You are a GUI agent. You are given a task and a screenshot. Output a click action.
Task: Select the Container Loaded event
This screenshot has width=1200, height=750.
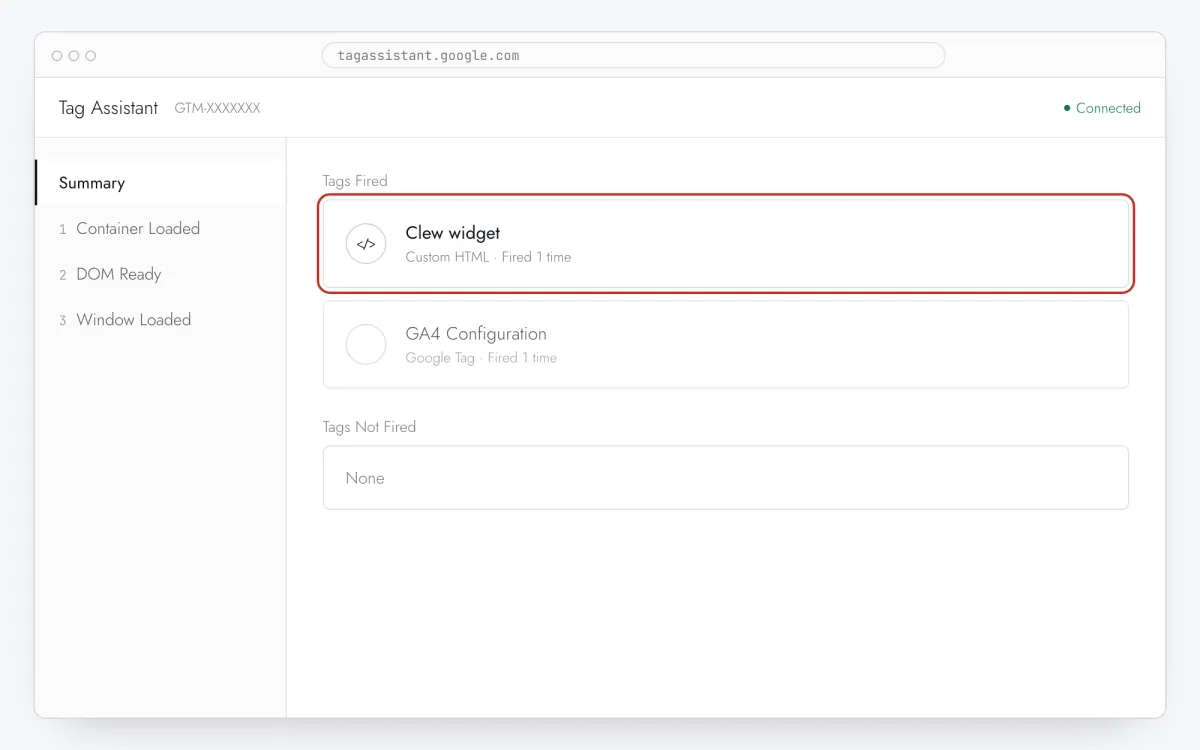161,229
